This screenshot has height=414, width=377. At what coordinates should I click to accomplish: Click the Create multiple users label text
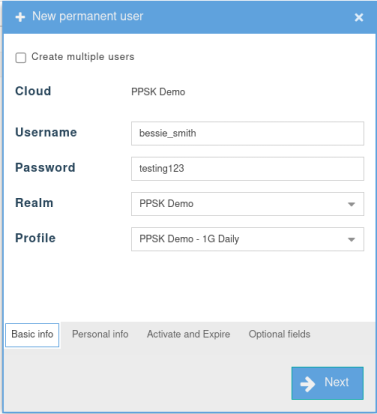click(83, 57)
